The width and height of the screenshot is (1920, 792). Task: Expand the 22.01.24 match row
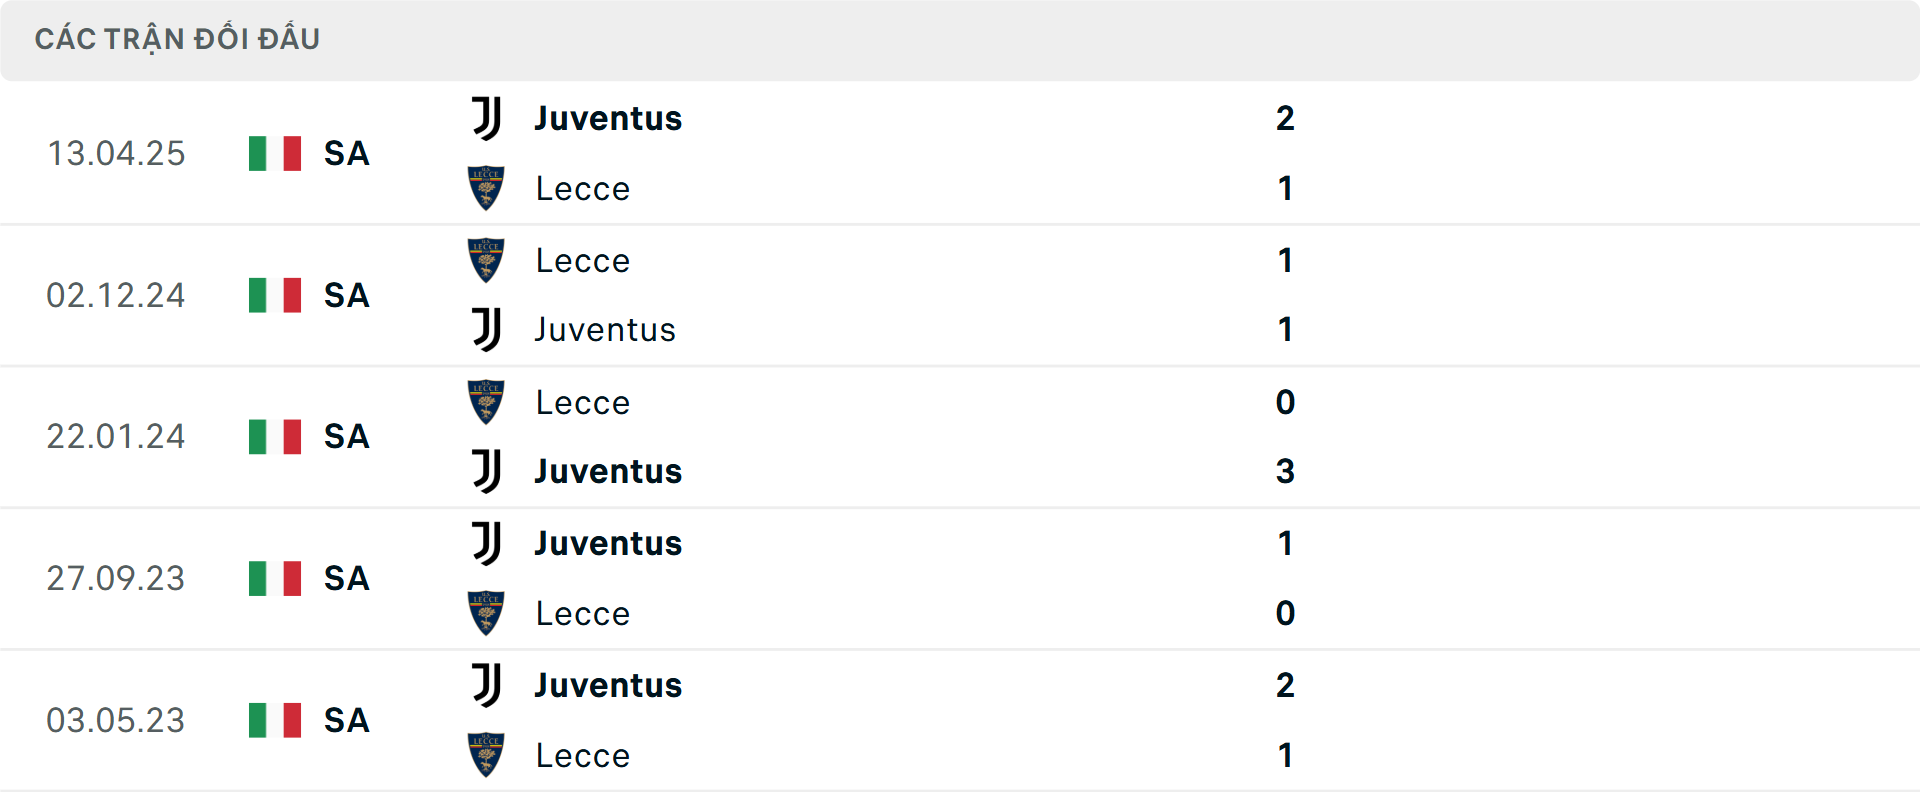(x=960, y=437)
